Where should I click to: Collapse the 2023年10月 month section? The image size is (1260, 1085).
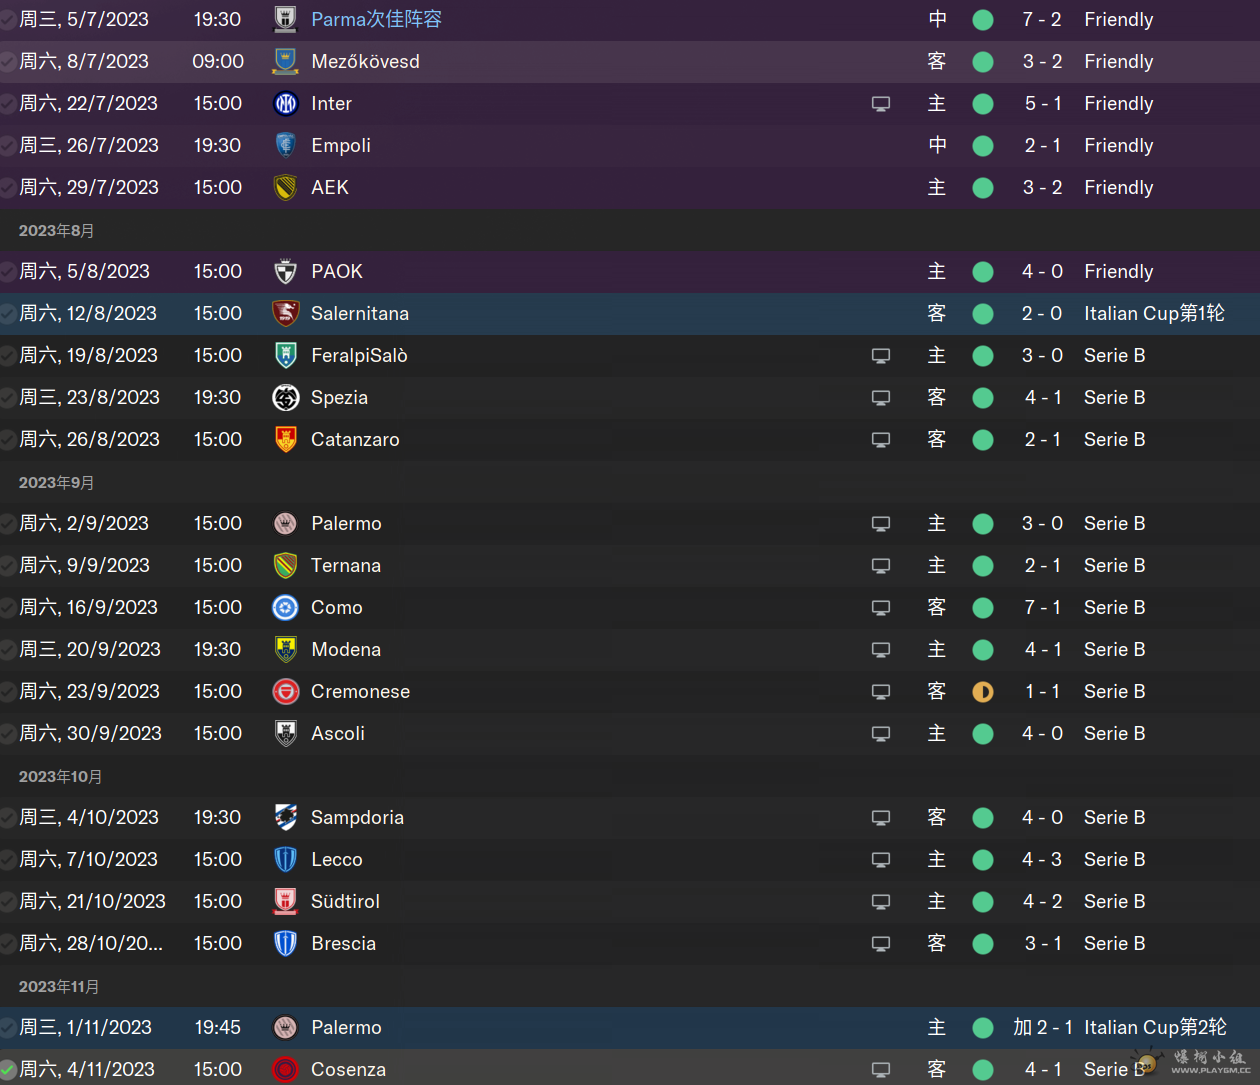(x=61, y=777)
